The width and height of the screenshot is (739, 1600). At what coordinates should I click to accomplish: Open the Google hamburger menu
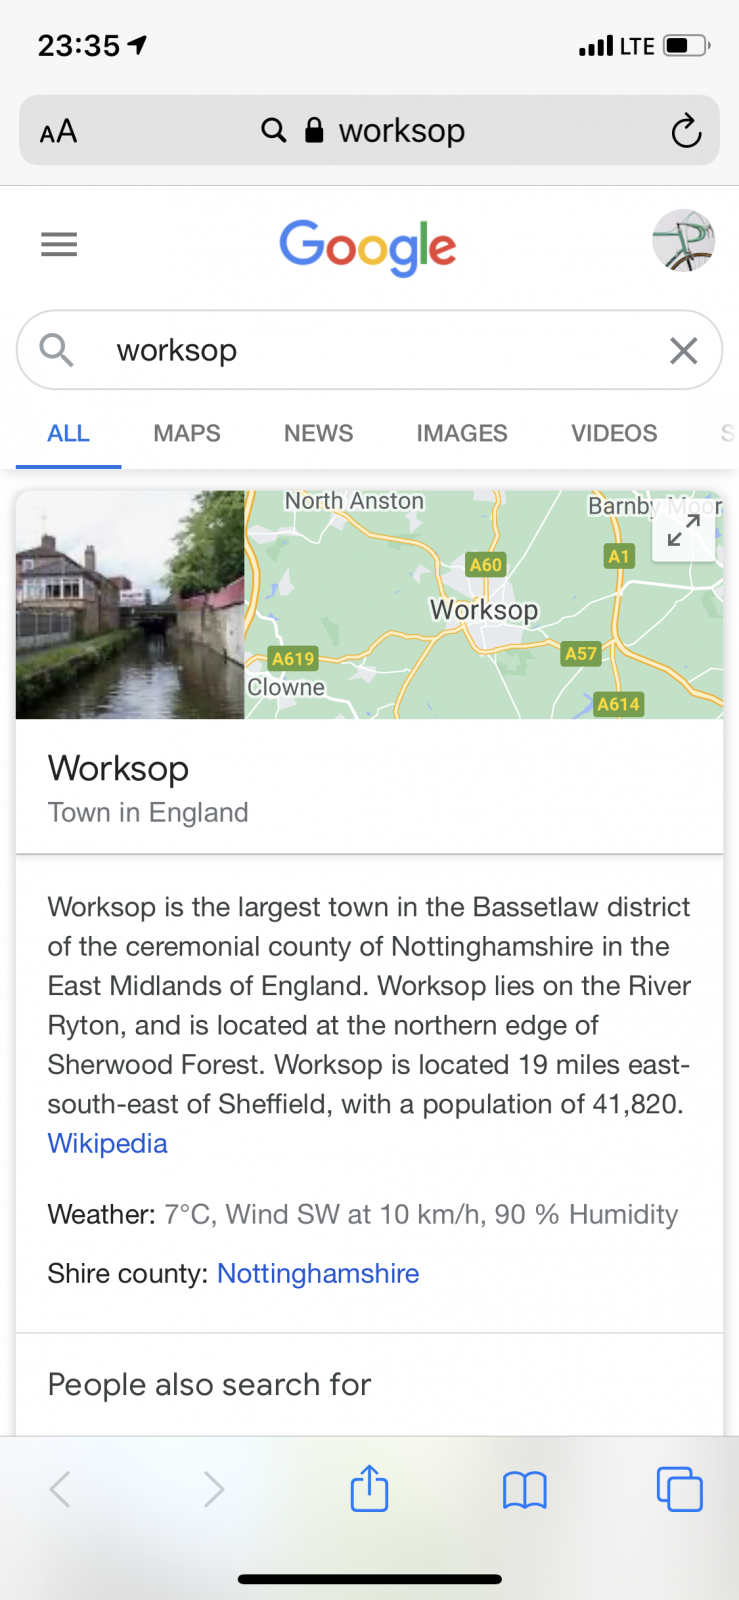pos(59,244)
